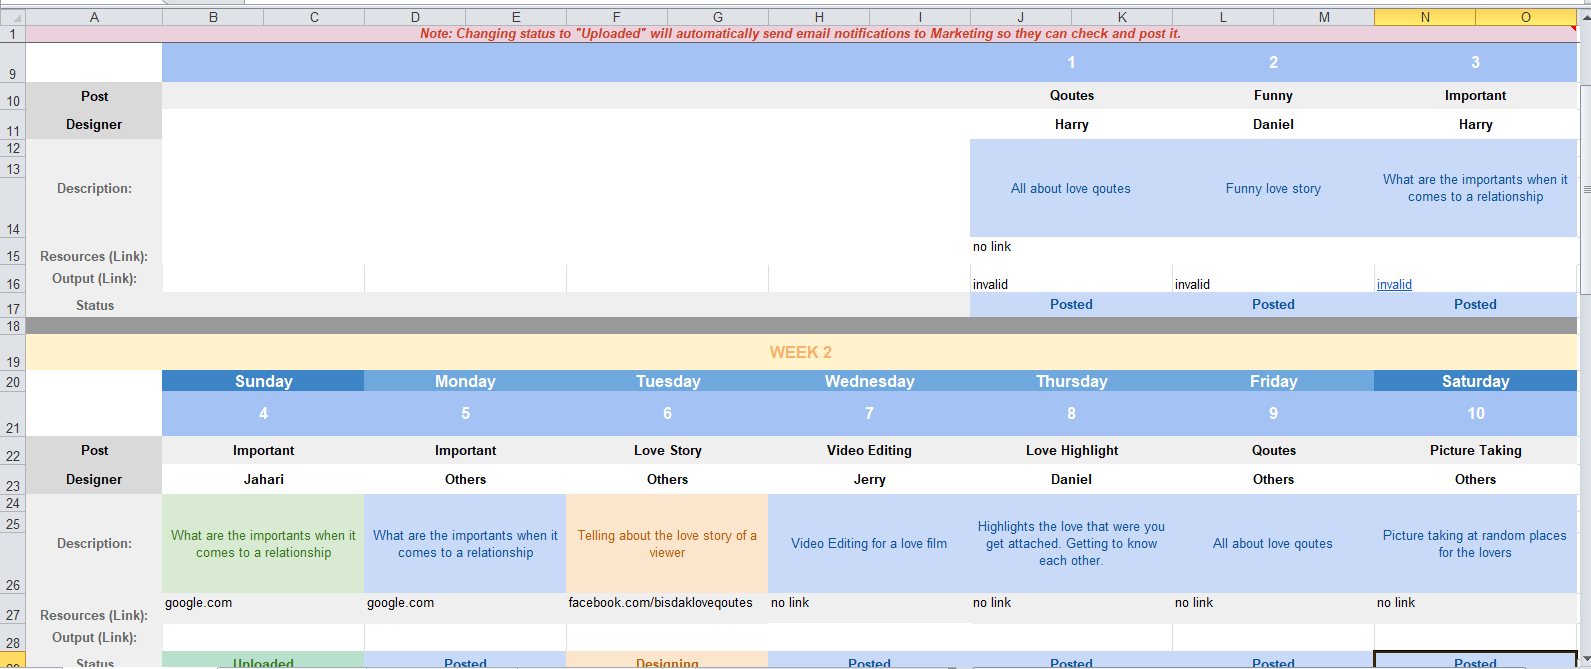The image size is (1591, 669).
Task: Select the 'Thursday' day header
Action: [x=1071, y=381]
